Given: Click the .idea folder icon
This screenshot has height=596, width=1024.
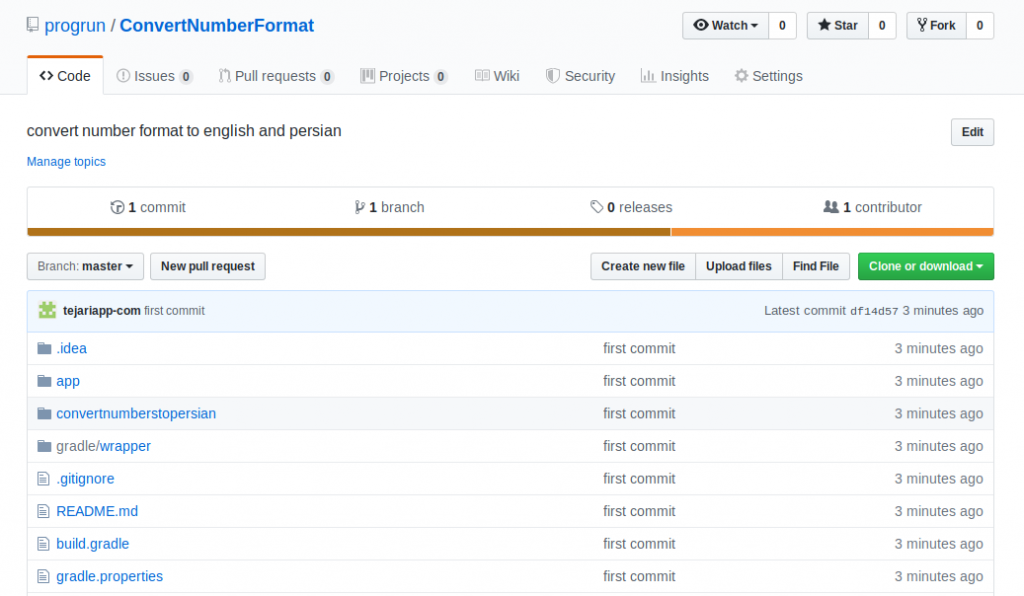Looking at the screenshot, I should pos(44,349).
